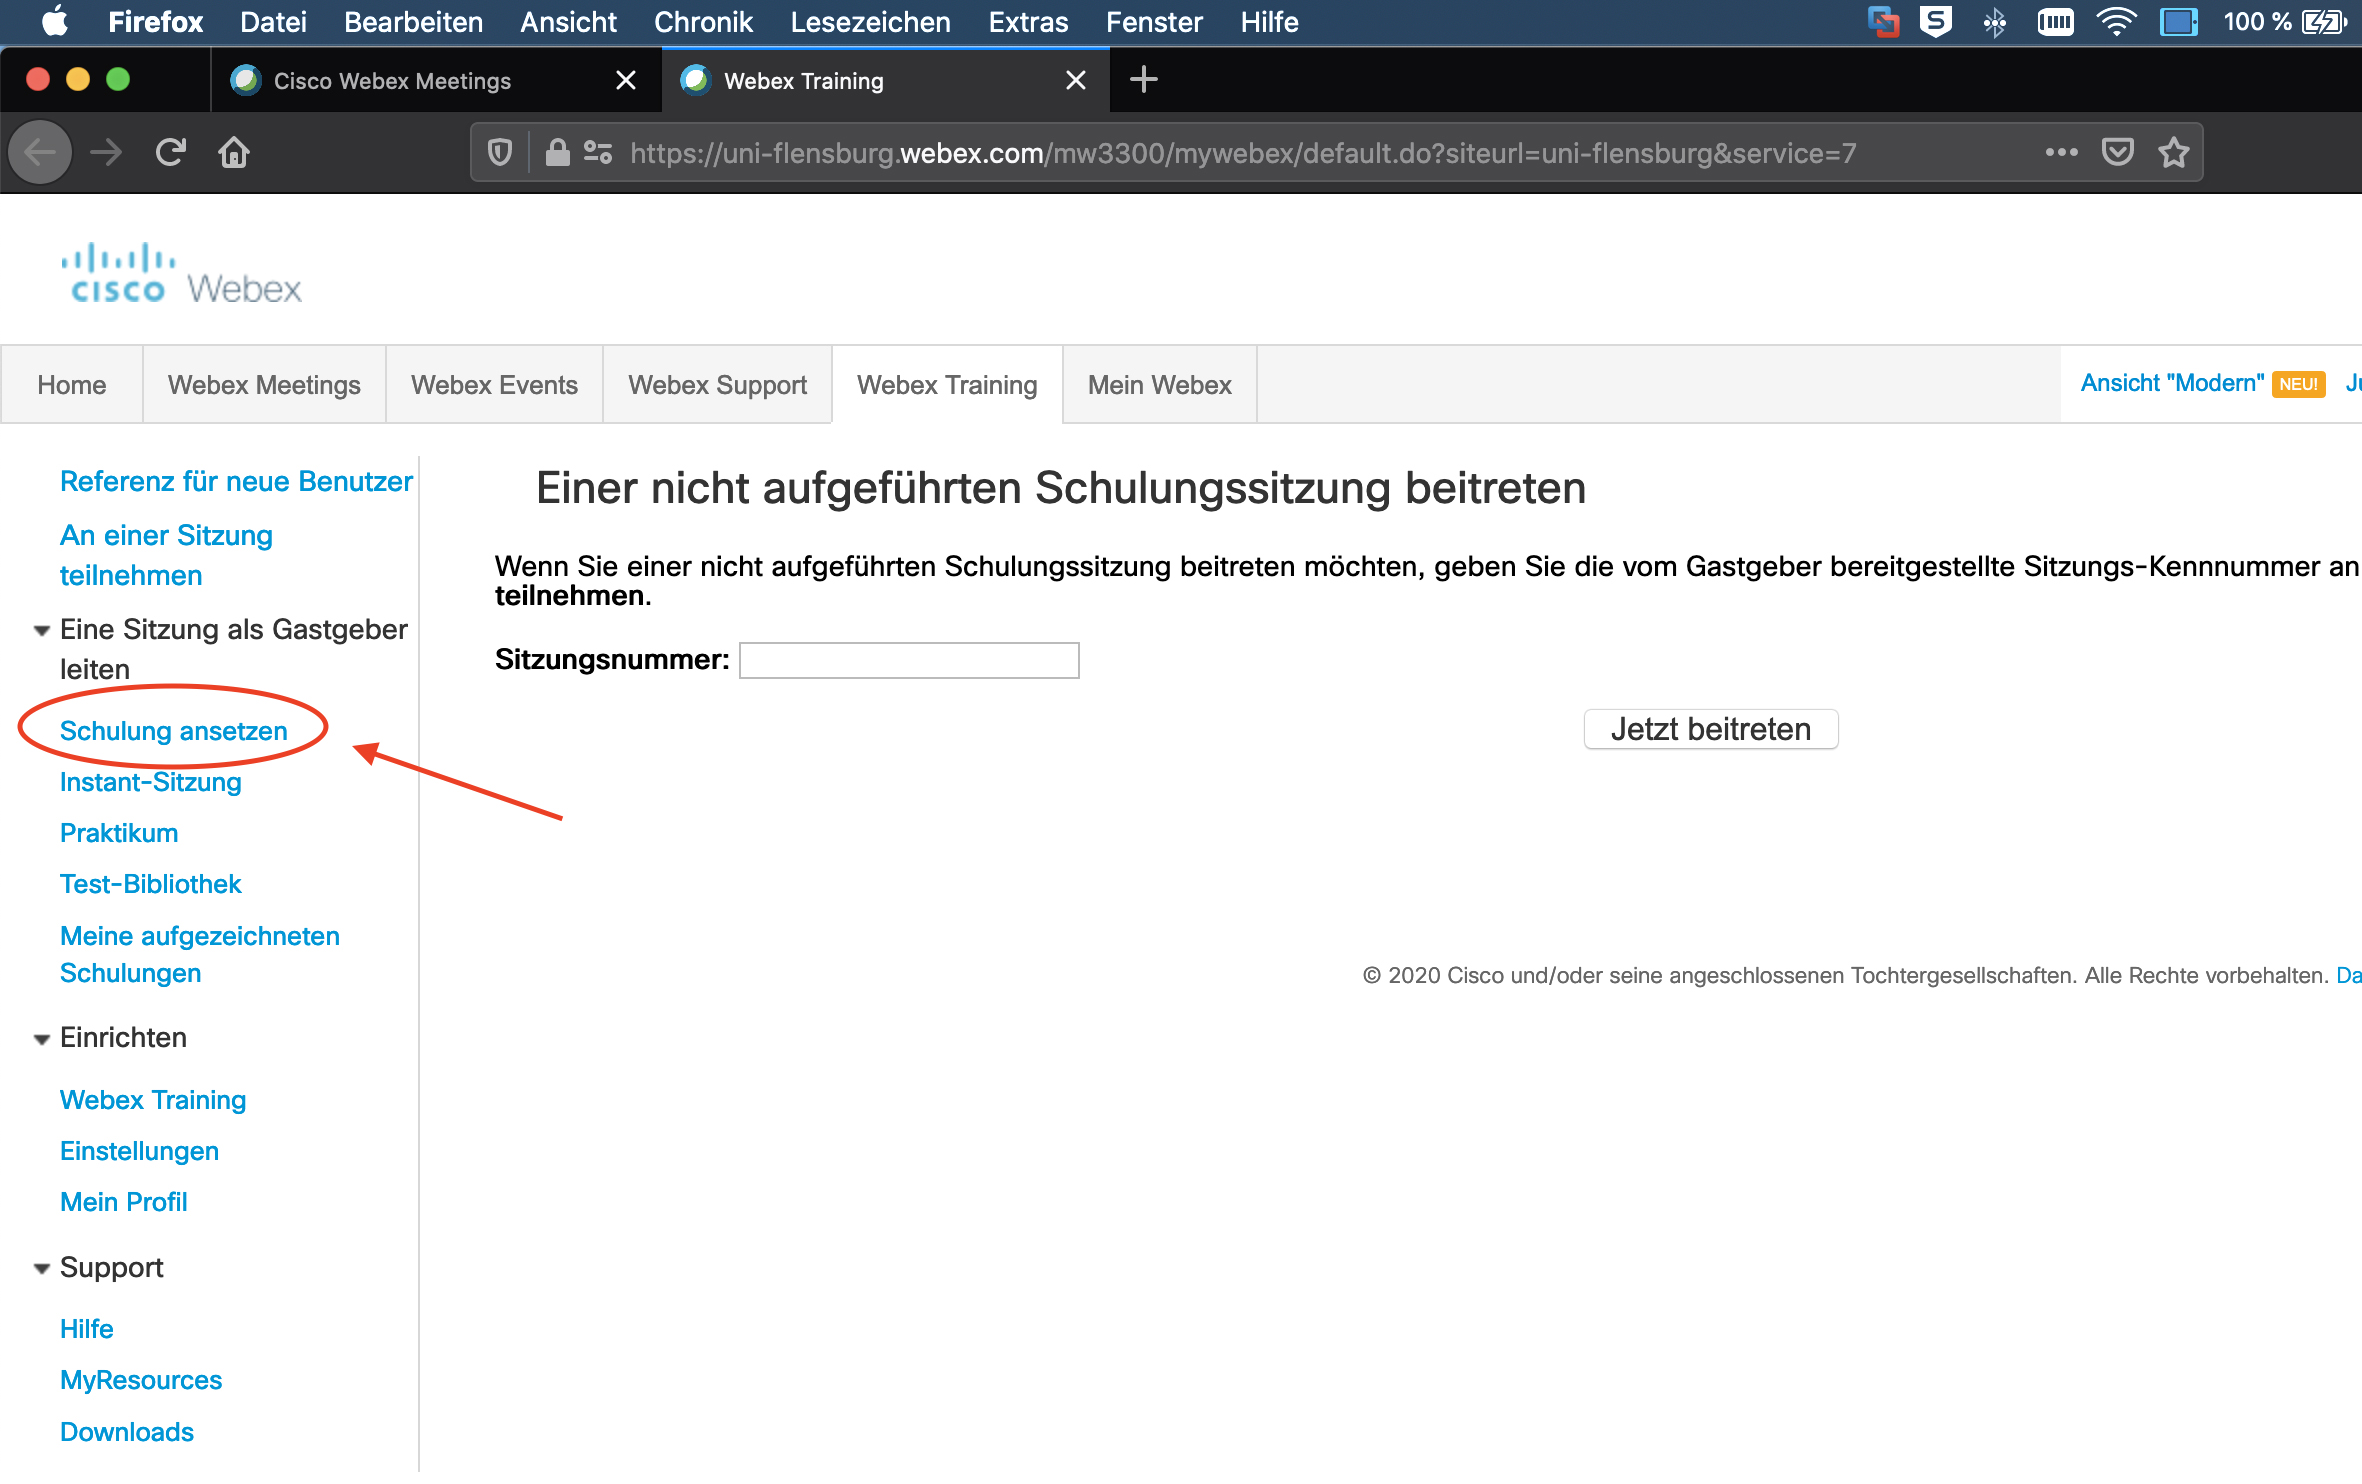
Task: Click the Sitzungsnummer input field
Action: click(x=909, y=660)
